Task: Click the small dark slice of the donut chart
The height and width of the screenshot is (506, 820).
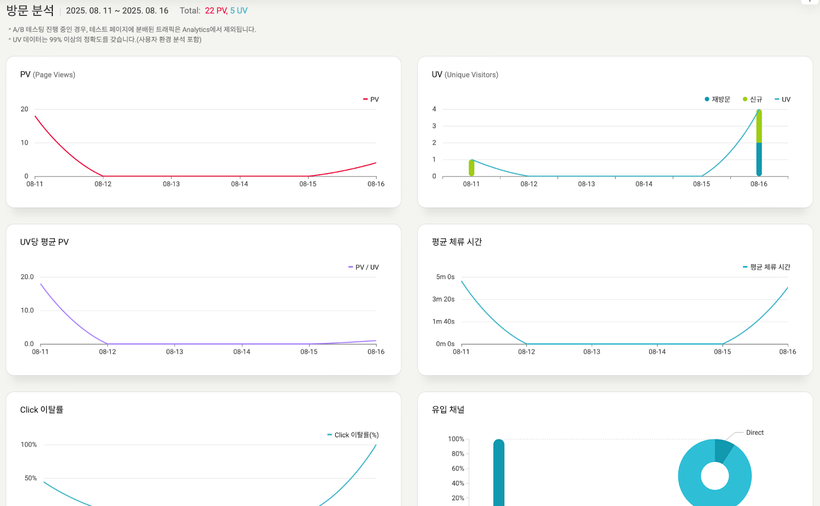Action: [724, 450]
